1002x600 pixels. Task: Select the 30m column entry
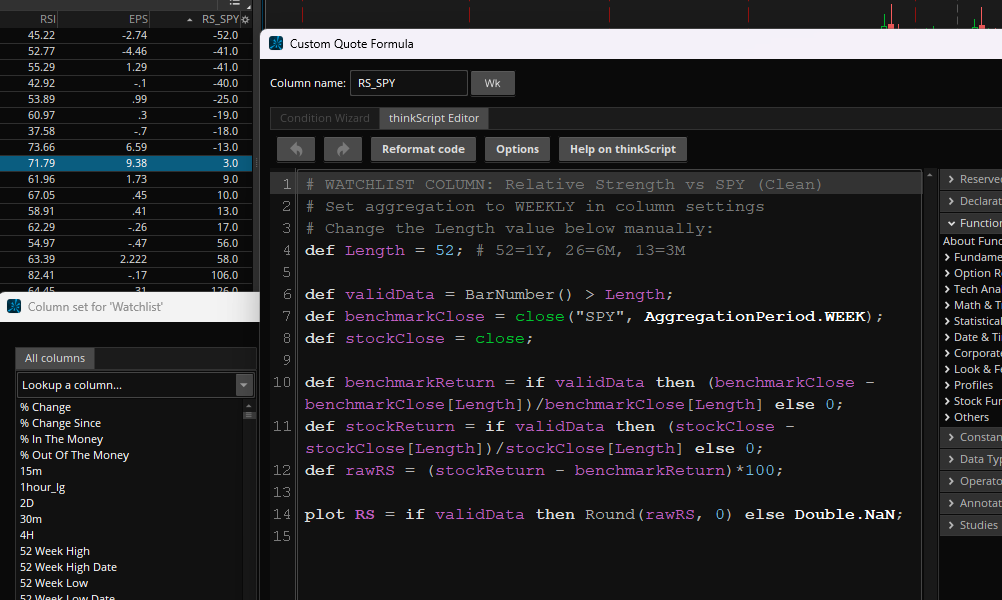[31, 519]
